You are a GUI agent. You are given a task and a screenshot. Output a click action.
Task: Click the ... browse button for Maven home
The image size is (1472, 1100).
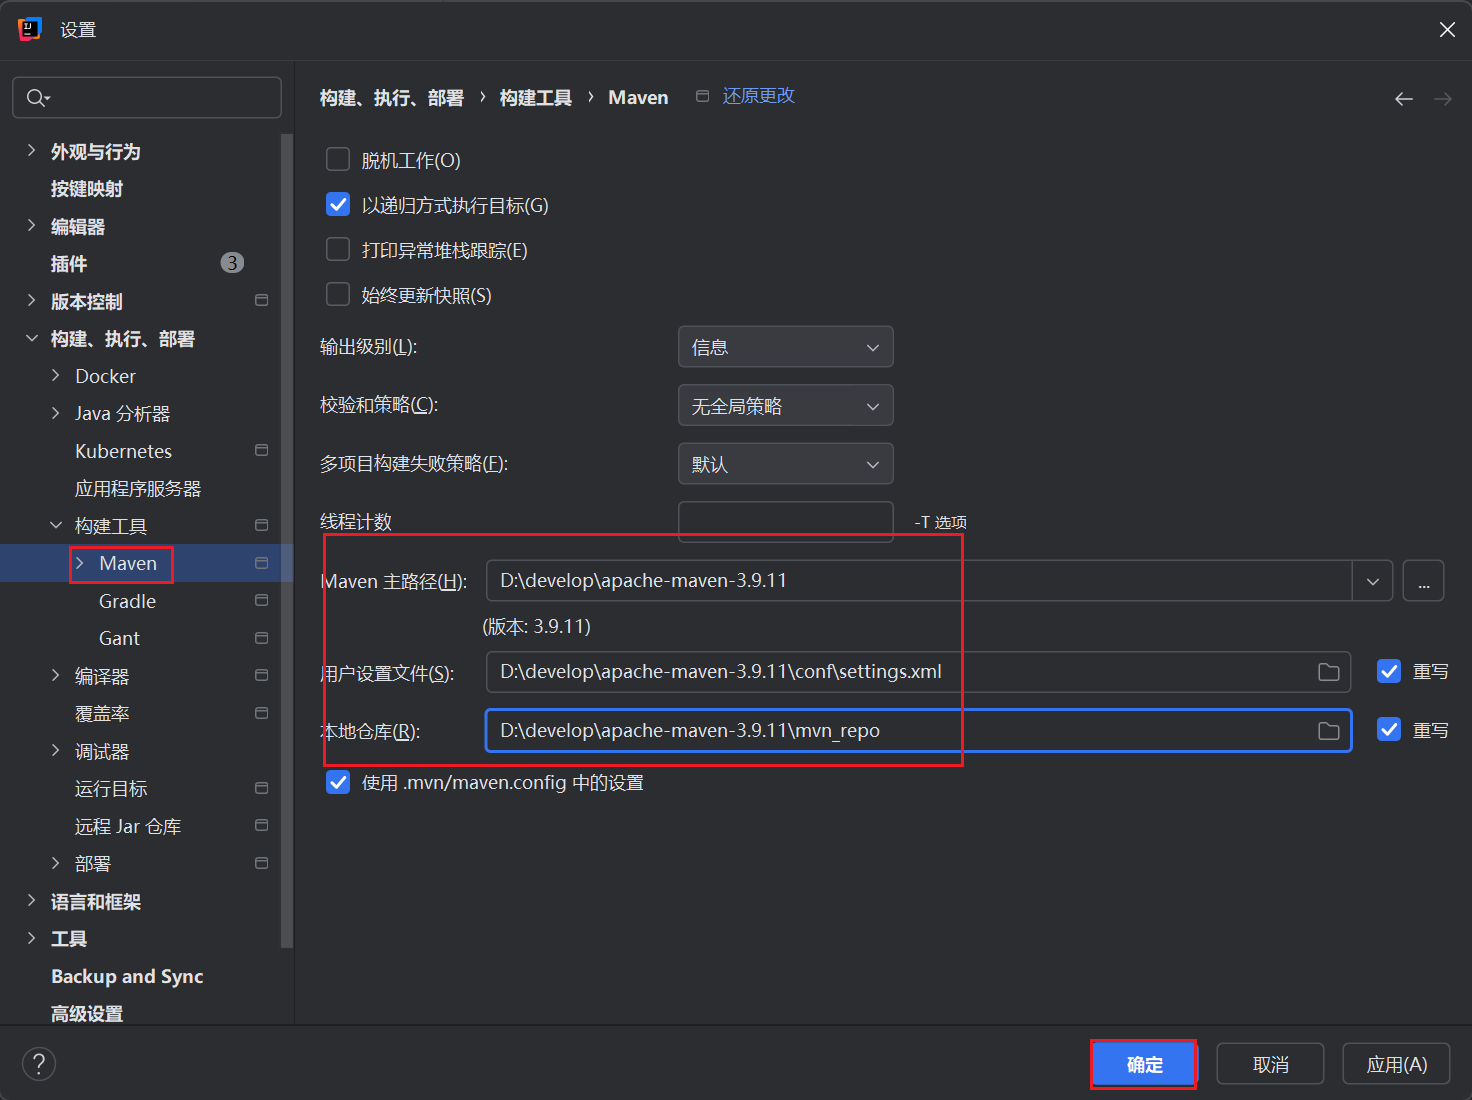[x=1424, y=581]
